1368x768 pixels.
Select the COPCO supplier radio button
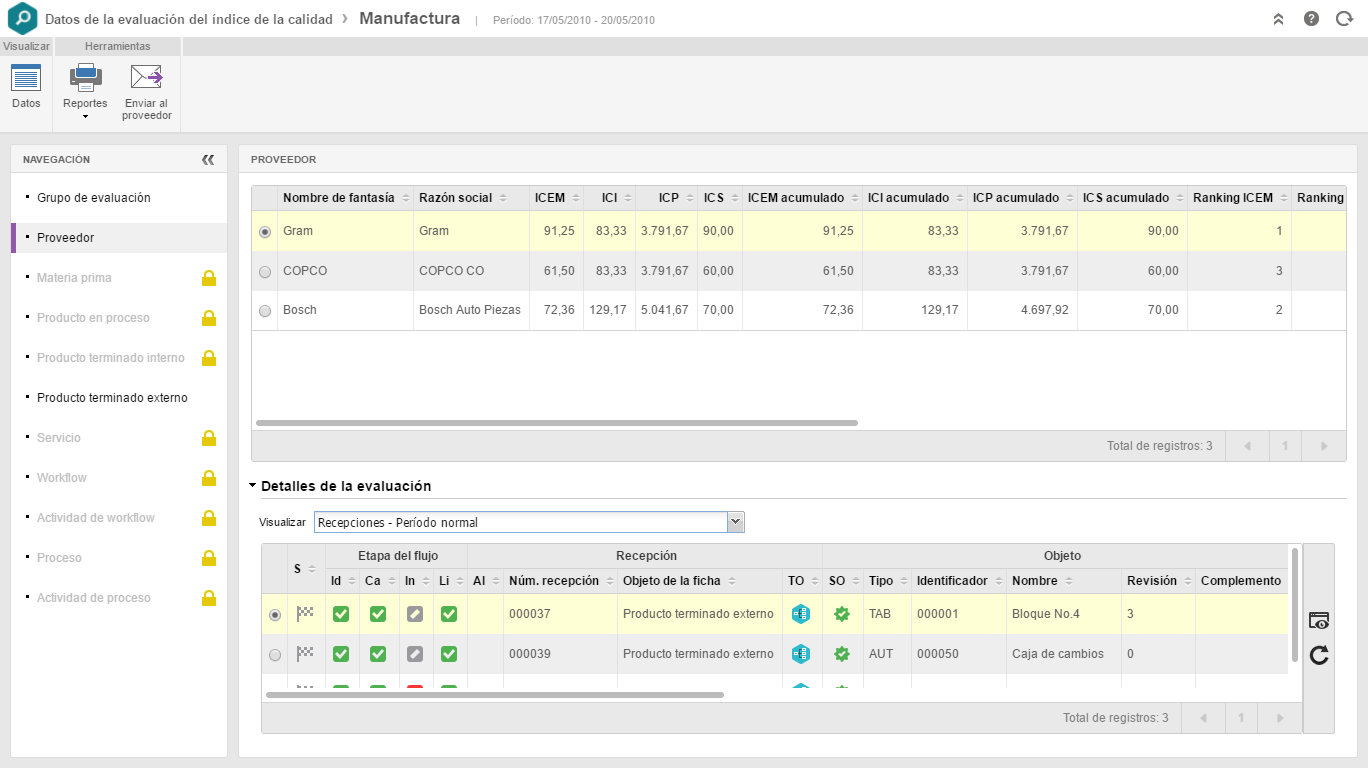point(265,272)
